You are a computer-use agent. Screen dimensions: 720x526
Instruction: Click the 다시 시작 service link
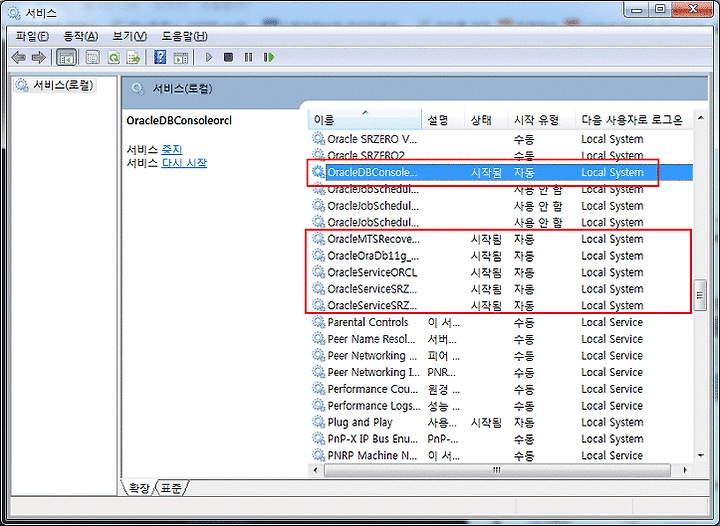(184, 163)
